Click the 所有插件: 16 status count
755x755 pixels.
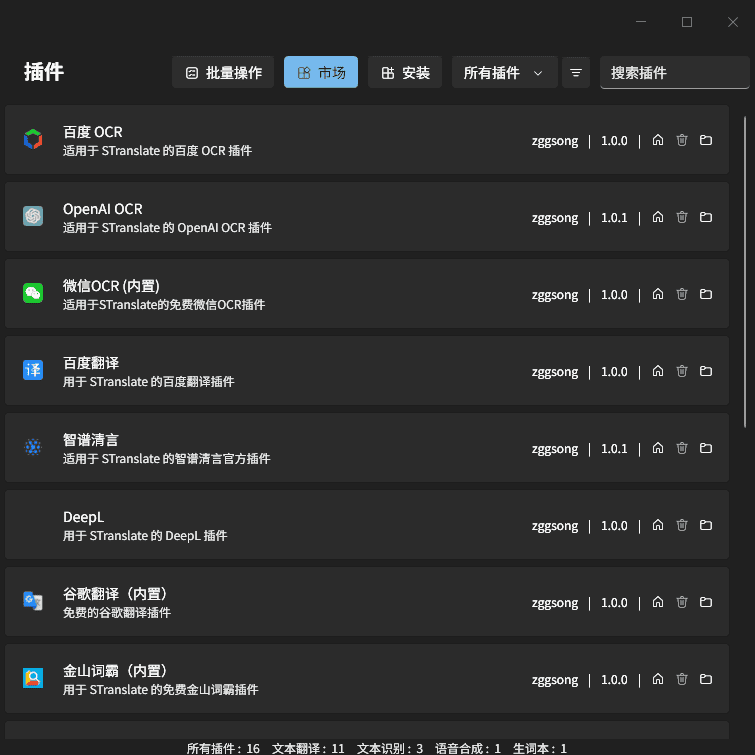point(223,748)
